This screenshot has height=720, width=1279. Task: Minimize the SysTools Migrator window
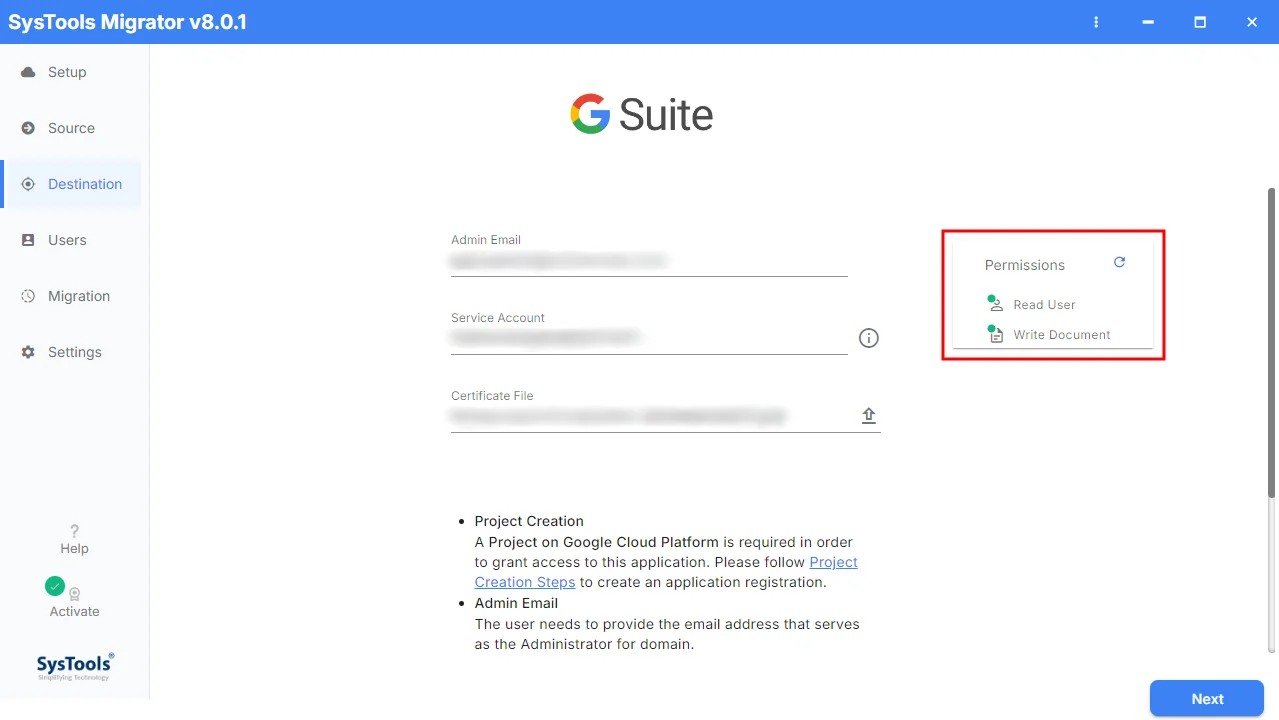click(1148, 22)
